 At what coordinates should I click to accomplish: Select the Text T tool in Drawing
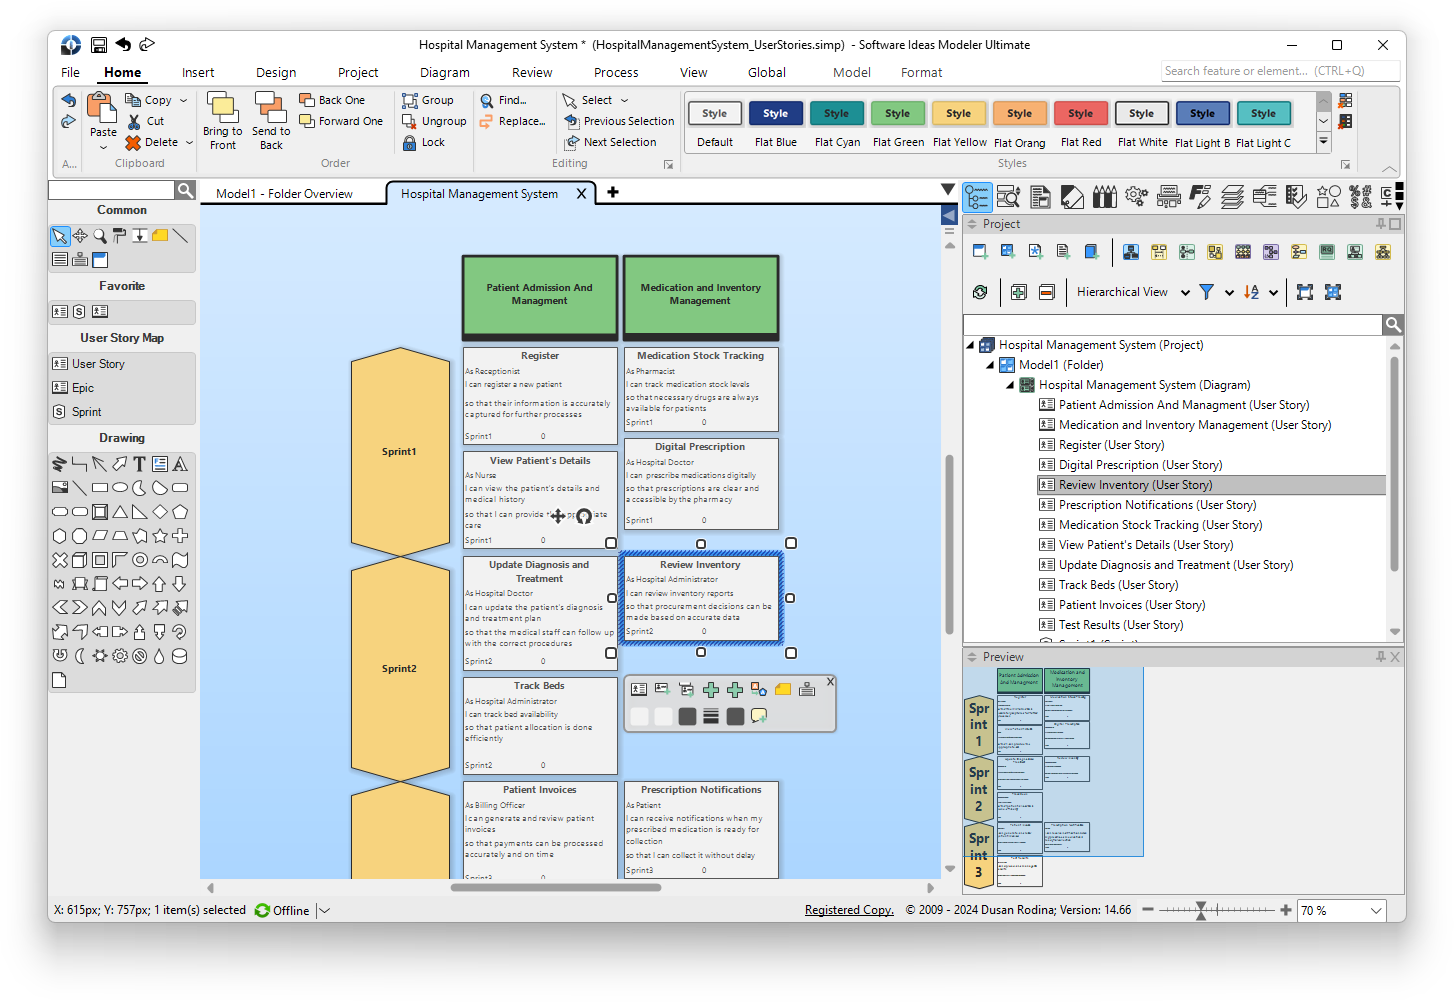tap(139, 464)
